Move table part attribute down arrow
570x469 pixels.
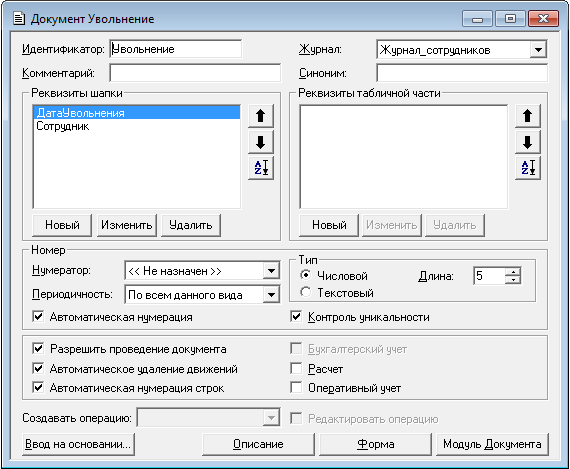tap(527, 142)
